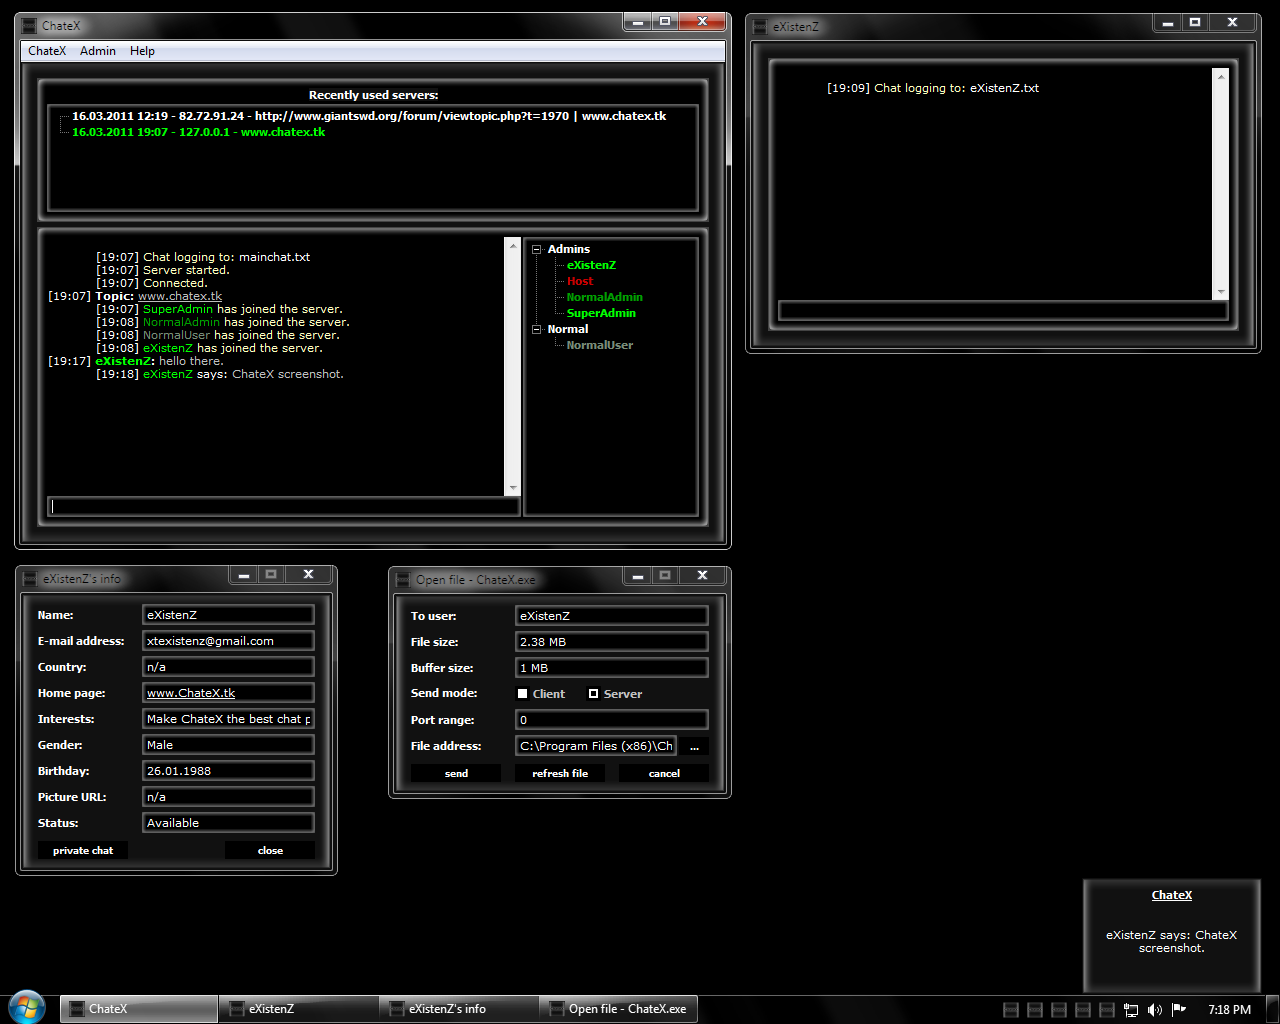Image resolution: width=1280 pixels, height=1024 pixels.
Task: Click the Status field showing Available
Action: [x=229, y=823]
